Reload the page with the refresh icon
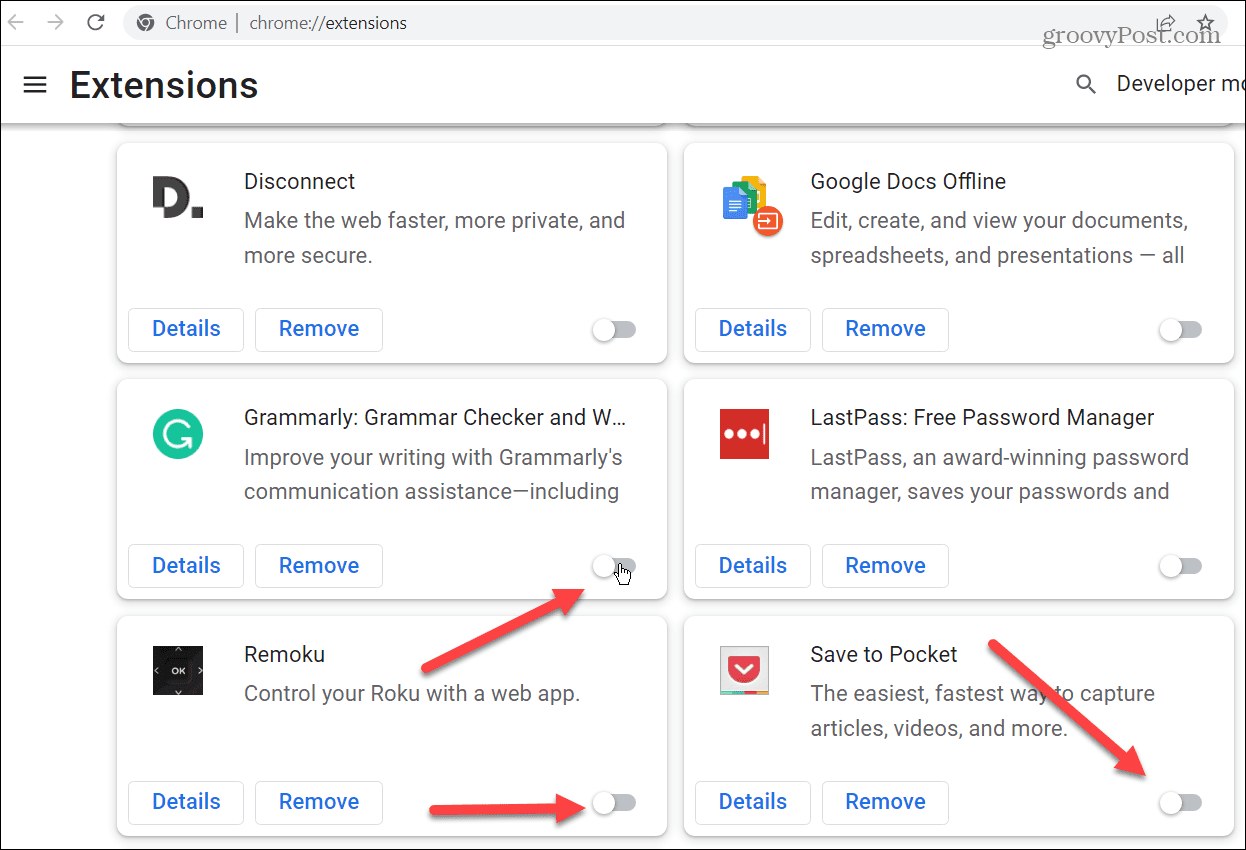Viewport: 1246px width, 850px height. [96, 22]
